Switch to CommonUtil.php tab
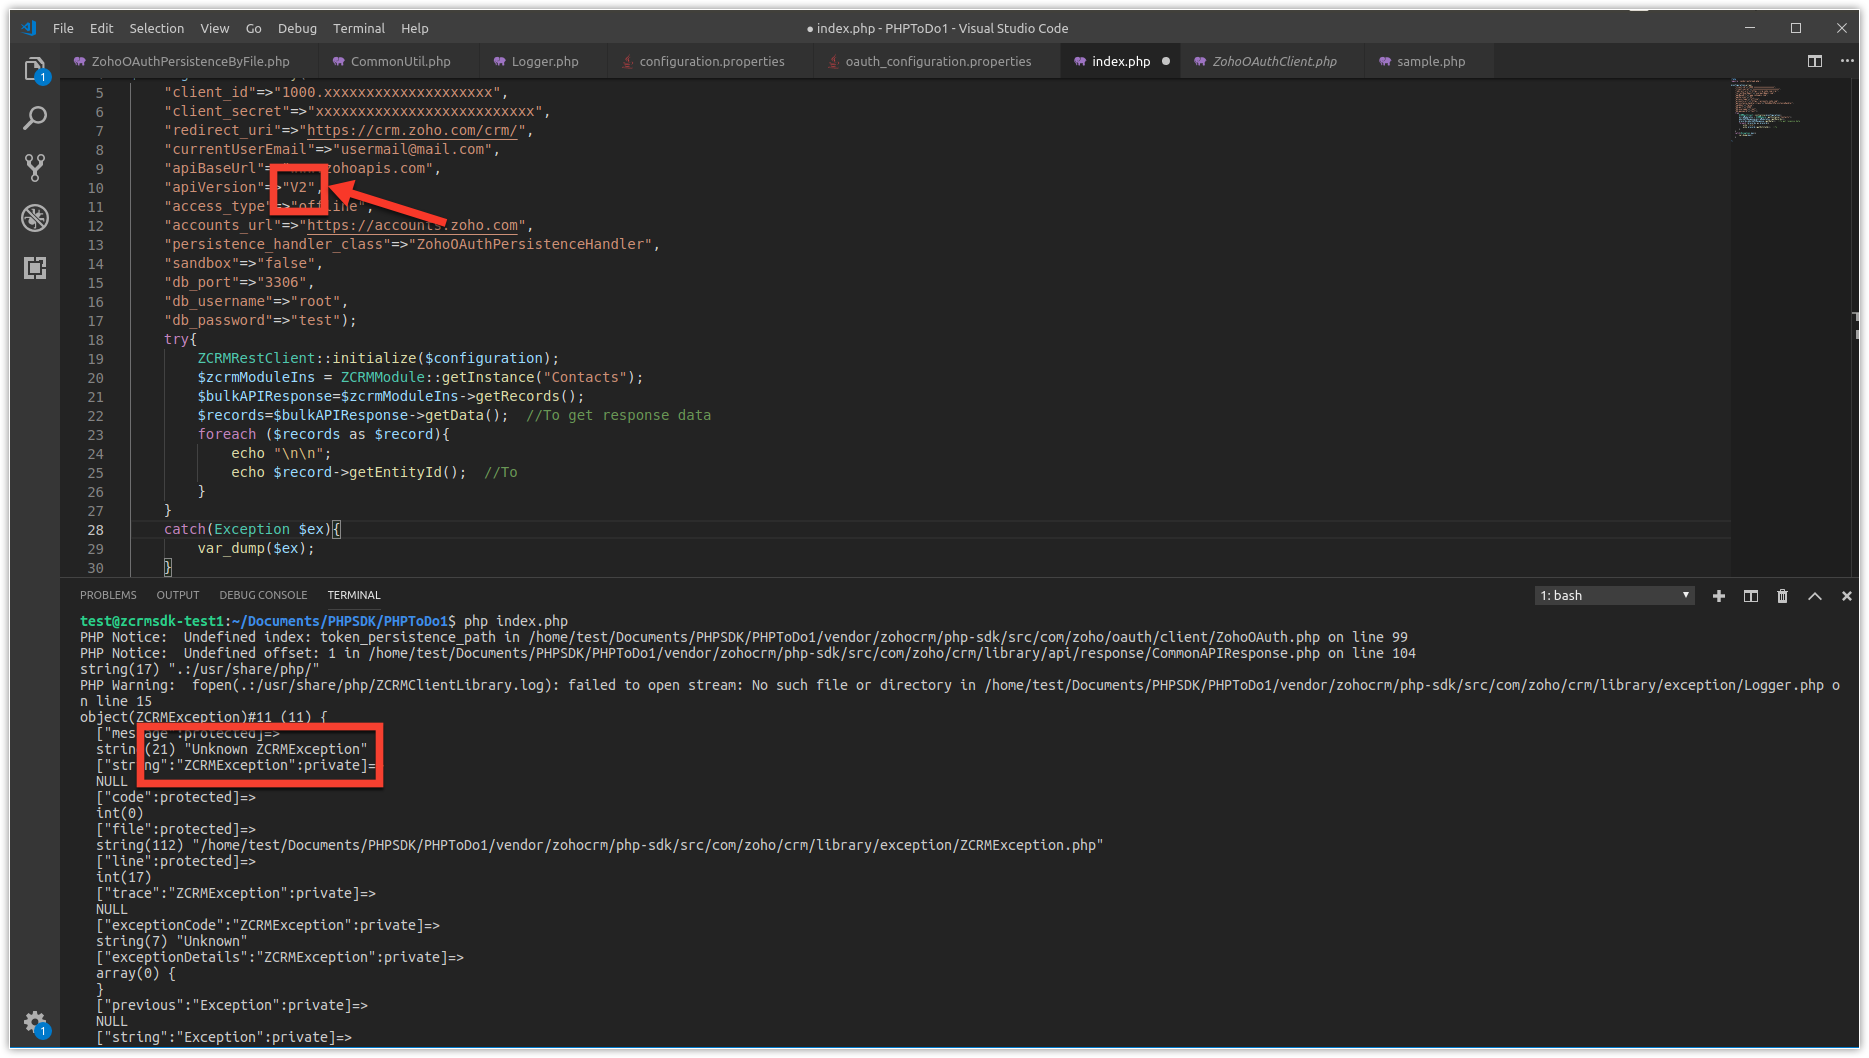 point(400,61)
